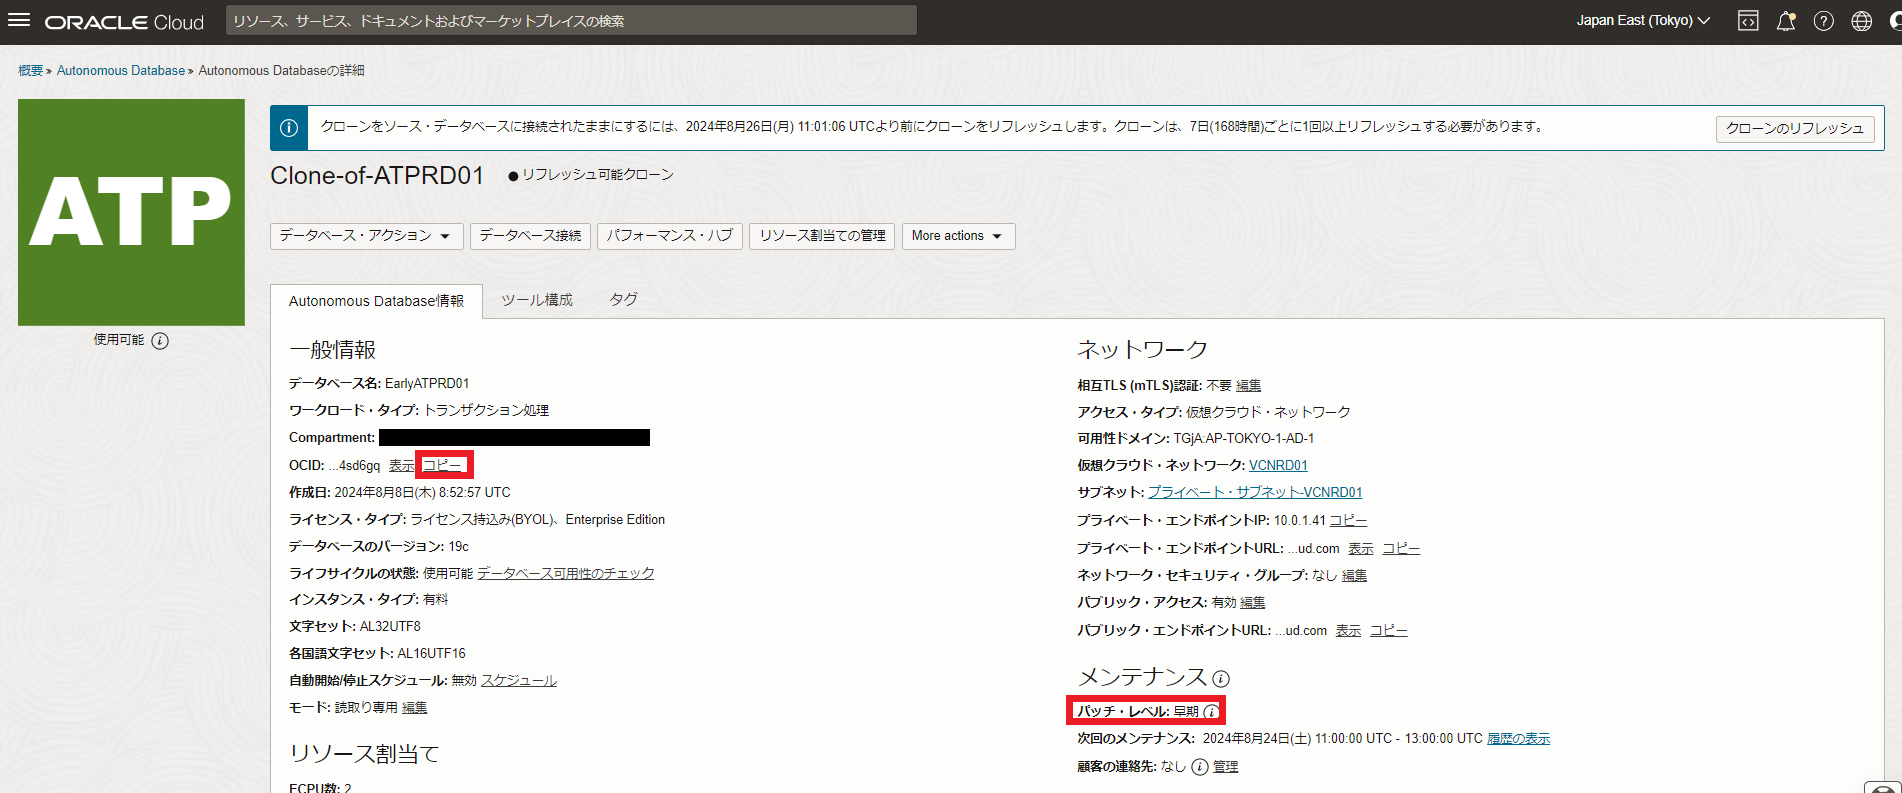Click the データベース接続 button

(530, 236)
